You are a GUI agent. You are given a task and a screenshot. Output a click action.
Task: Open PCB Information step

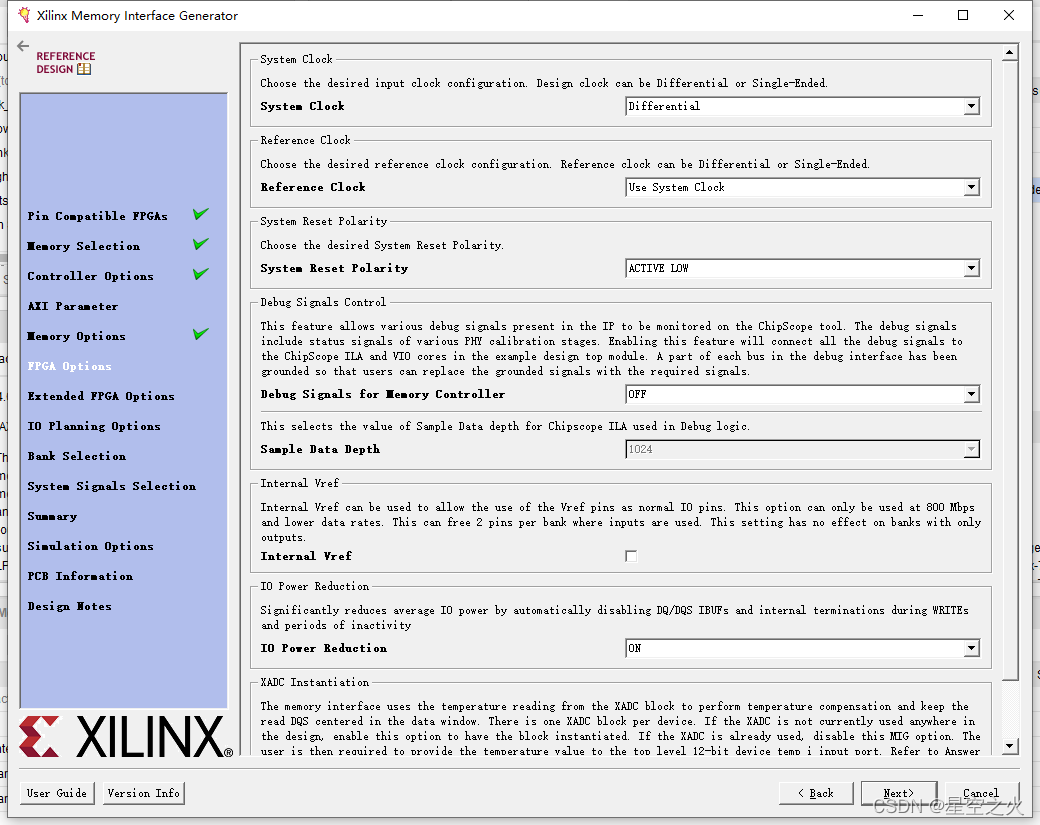(x=80, y=576)
